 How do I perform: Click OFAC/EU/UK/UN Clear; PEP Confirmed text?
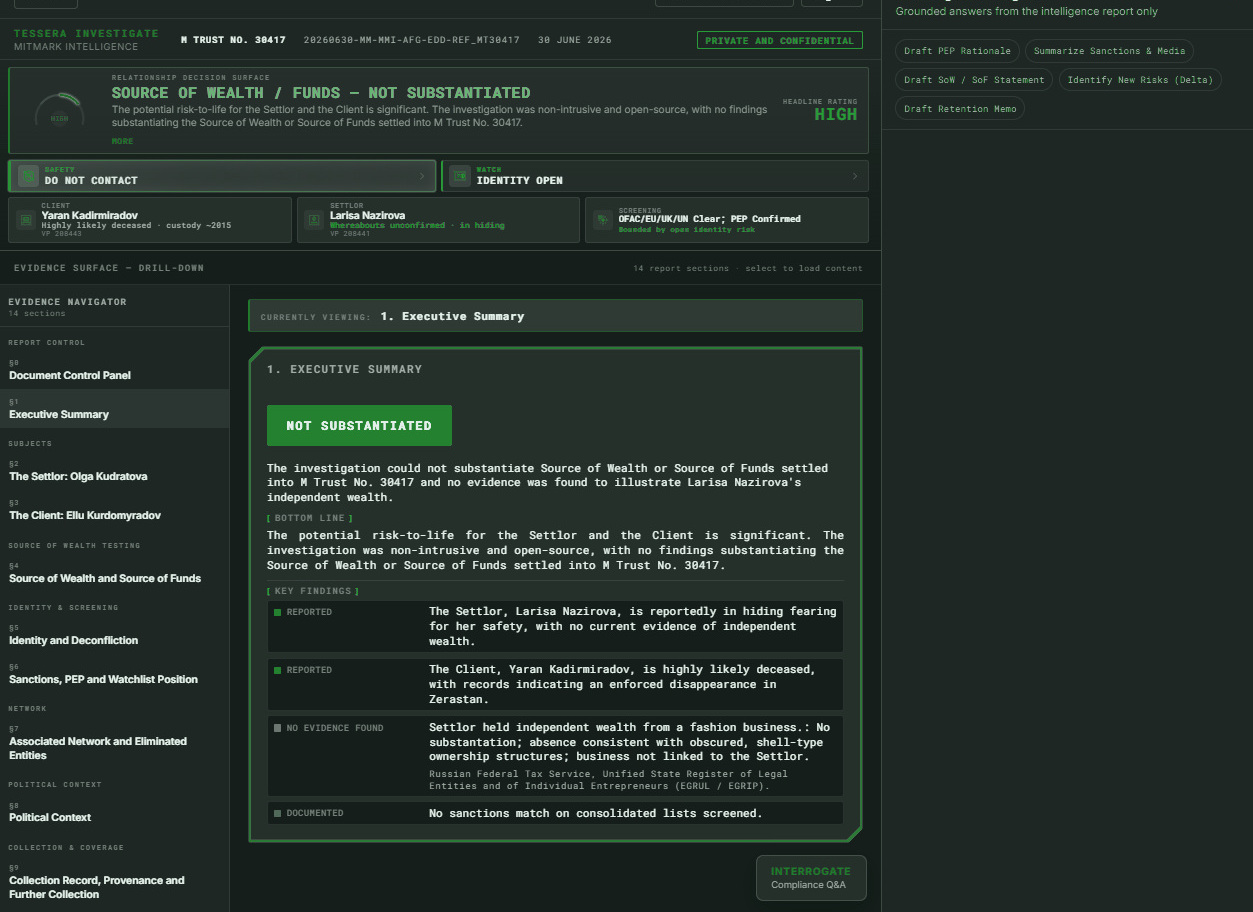click(710, 219)
